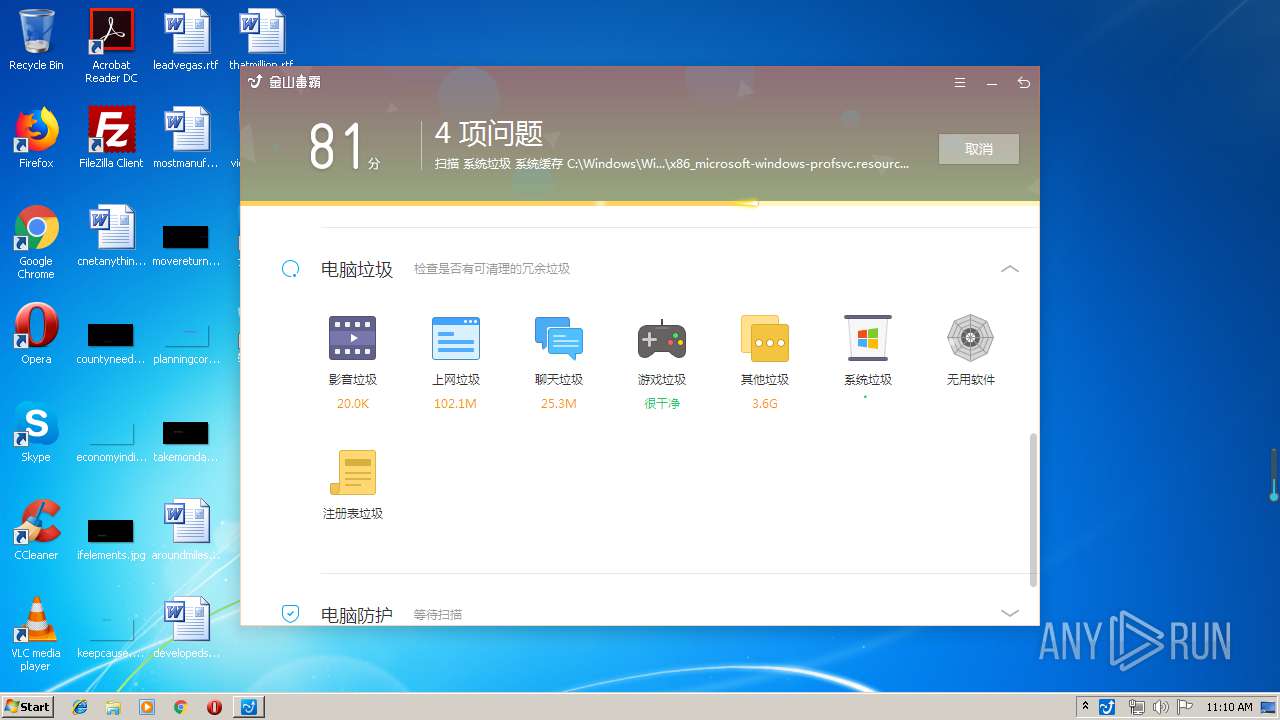Screen dimensions: 1280x720
Task: Collapse the 电脑垃圾 section
Action: coord(1010,269)
